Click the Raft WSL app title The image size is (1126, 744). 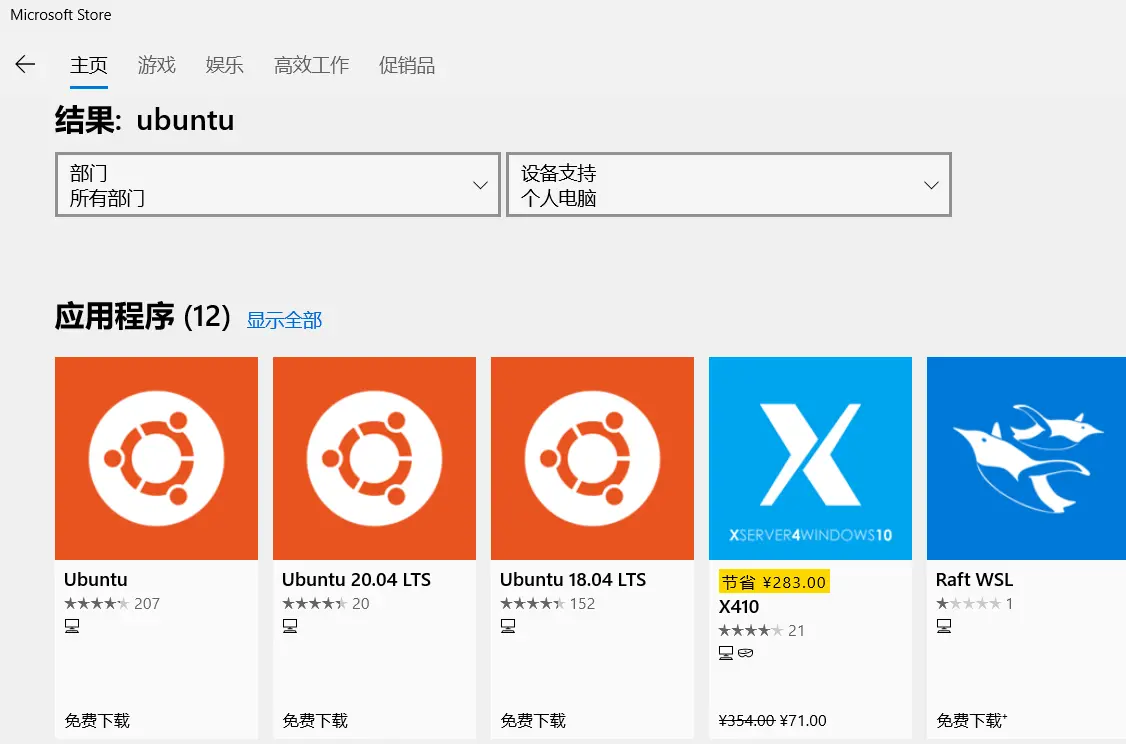pos(974,580)
